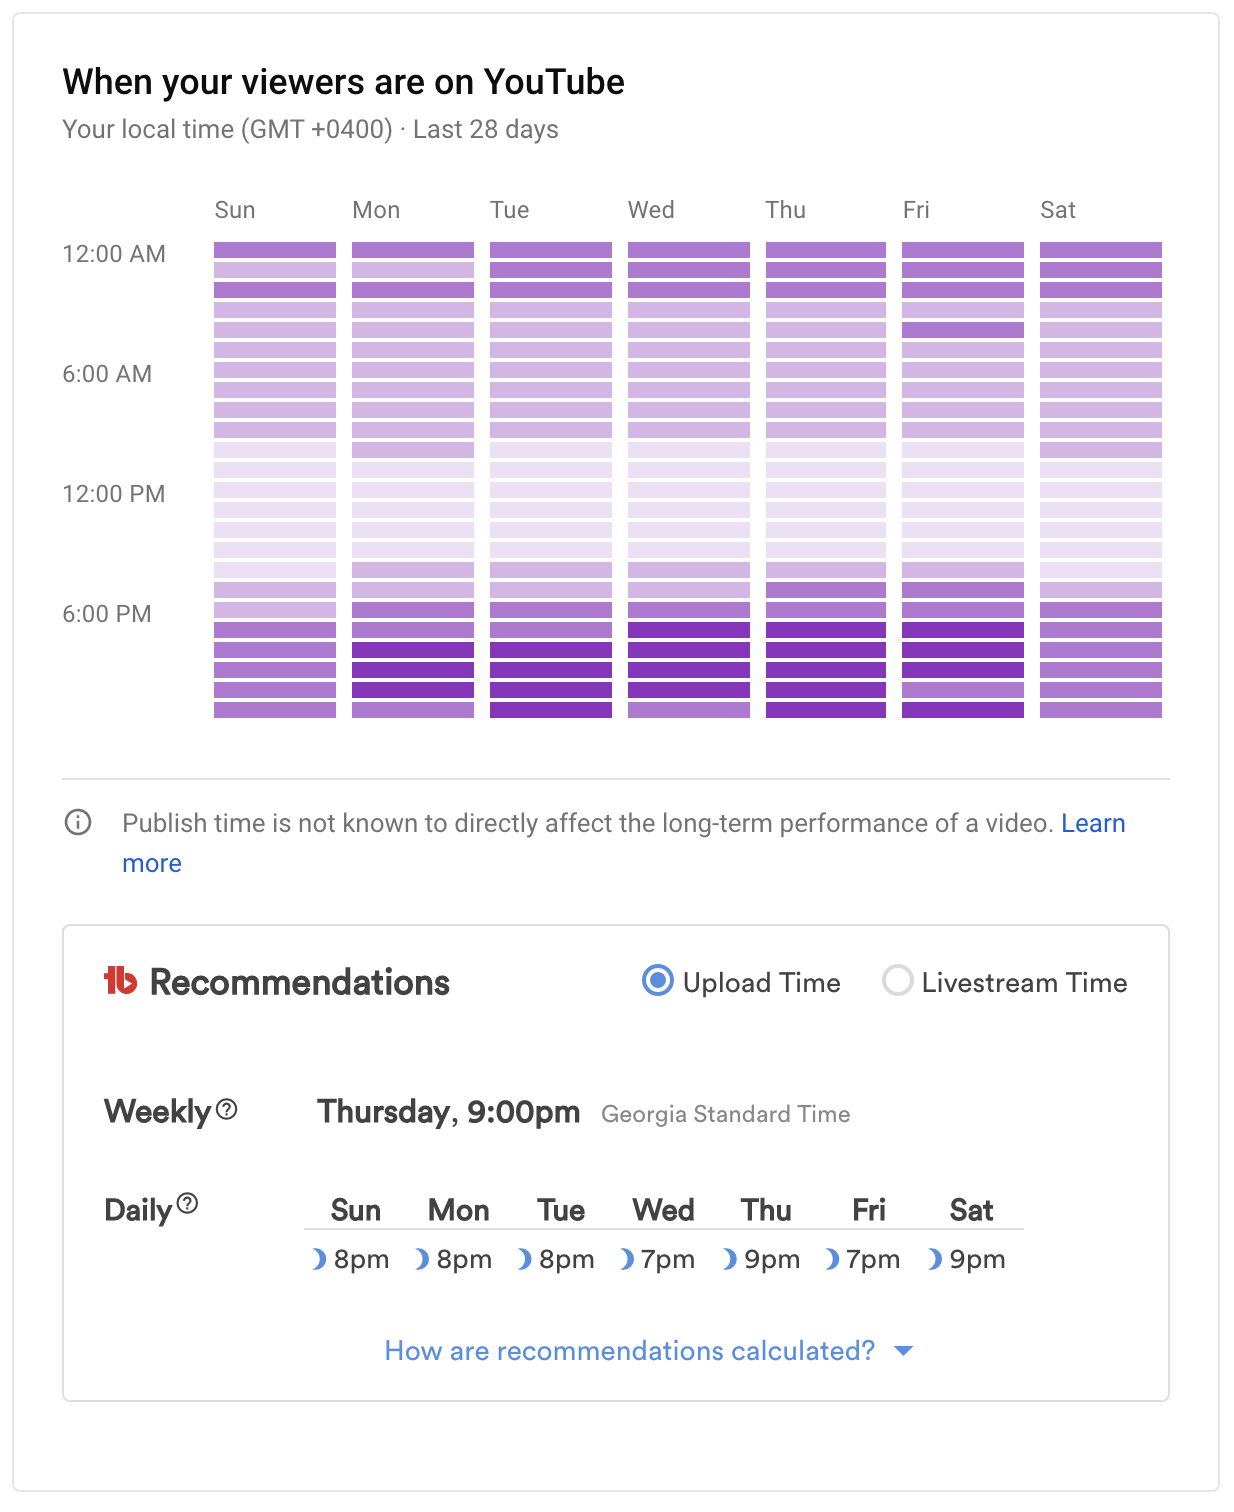
Task: Click the TubeBuddy logo next to Recommendations
Action: pos(120,981)
